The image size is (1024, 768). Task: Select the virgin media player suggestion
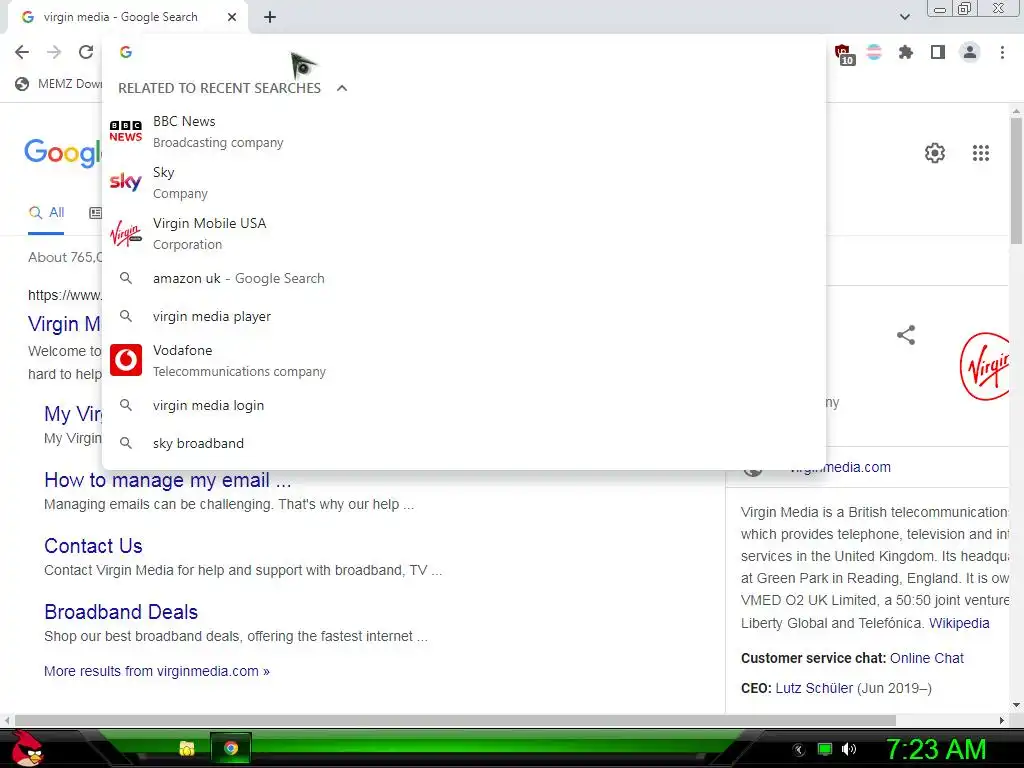click(x=464, y=316)
